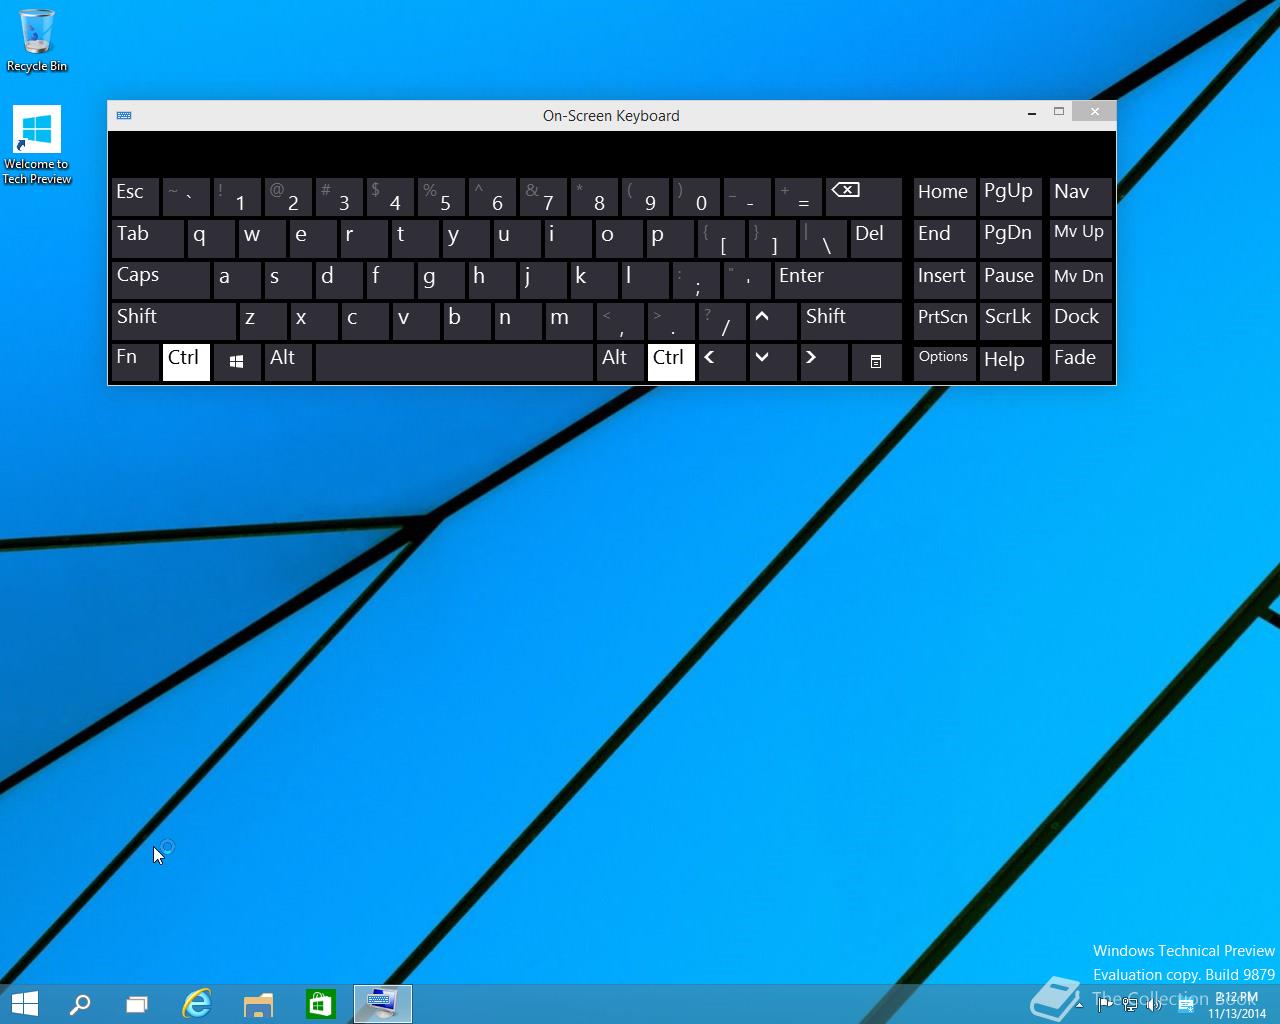Screen dimensions: 1280x1024
Task: Open Task View on the taskbar
Action: pyautogui.click(x=137, y=1003)
